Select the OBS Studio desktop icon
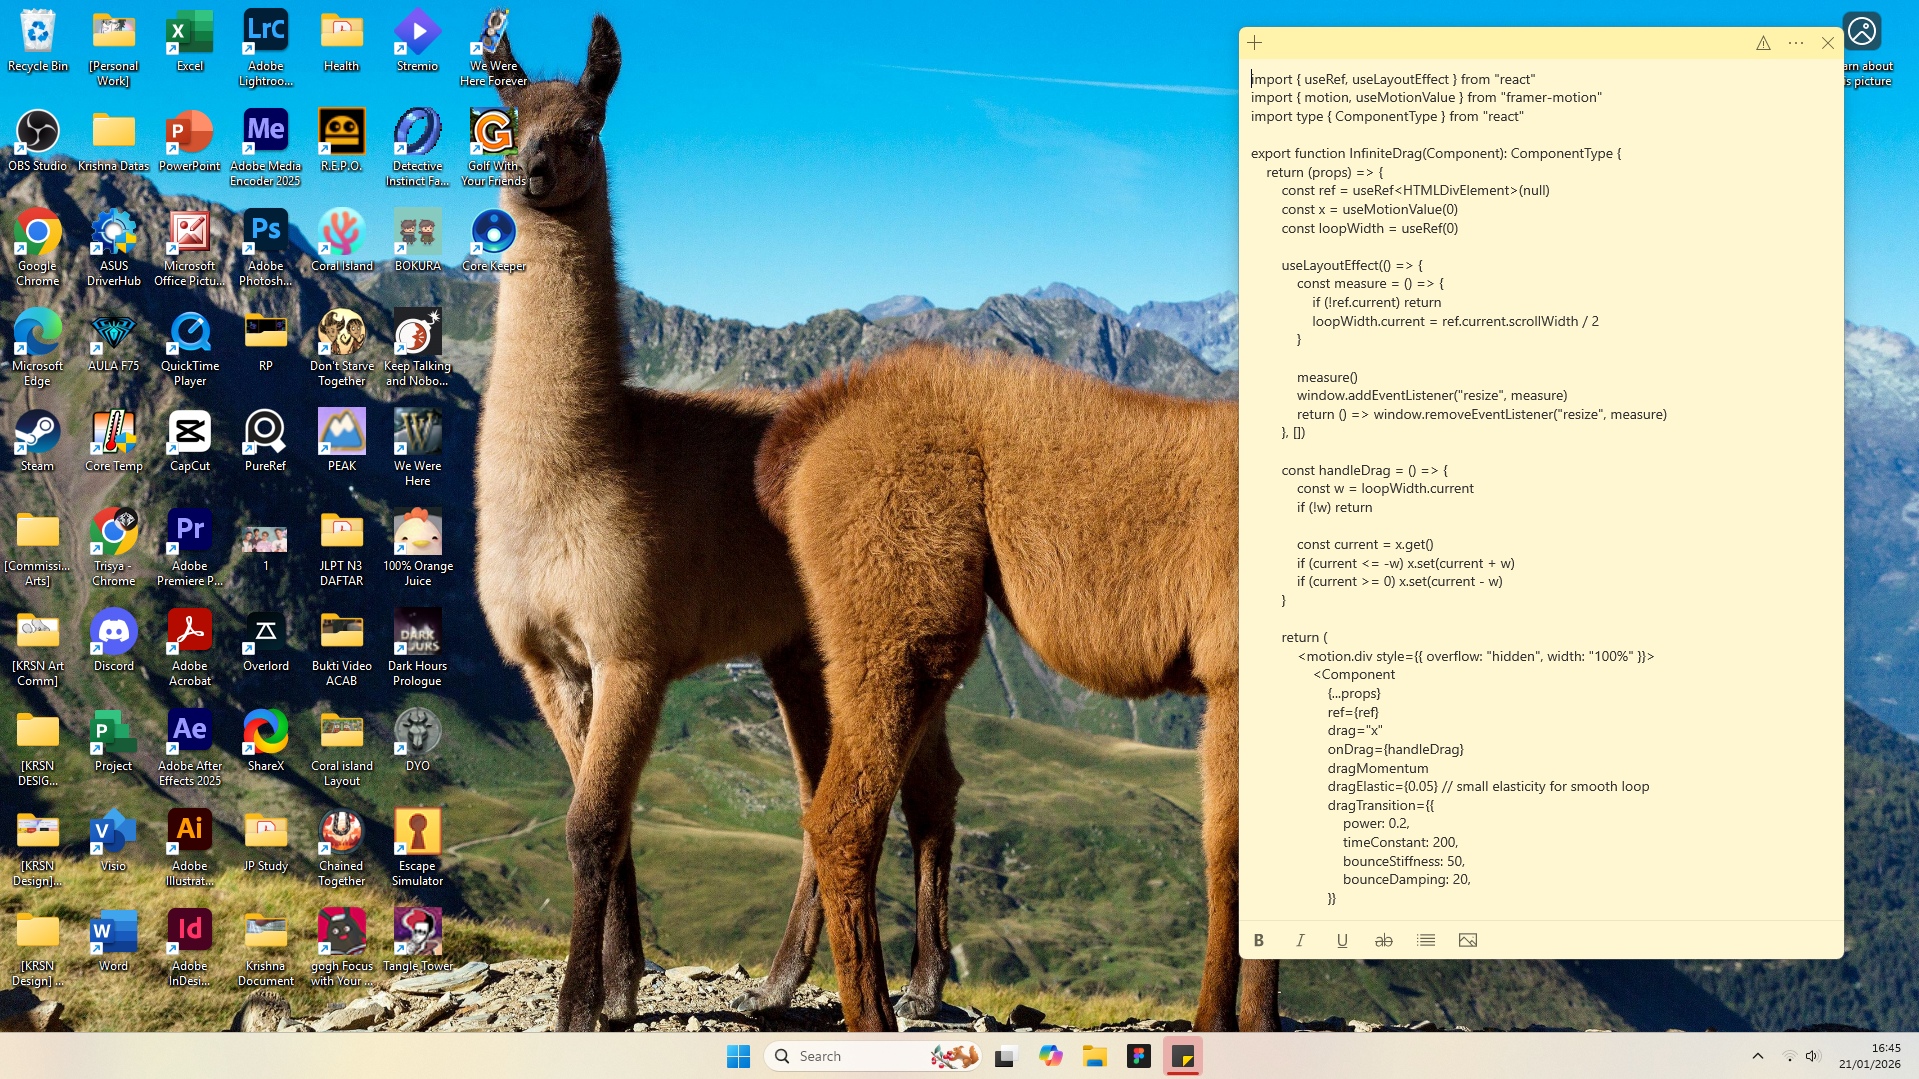The width and height of the screenshot is (1919, 1079). point(38,140)
